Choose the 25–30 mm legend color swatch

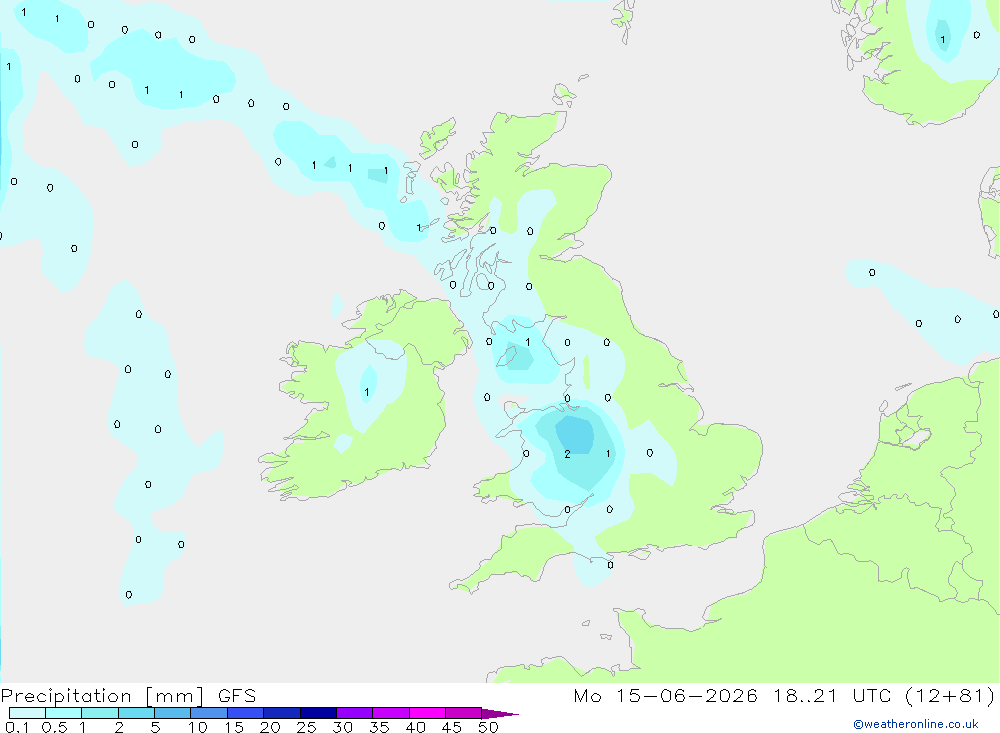tap(318, 713)
